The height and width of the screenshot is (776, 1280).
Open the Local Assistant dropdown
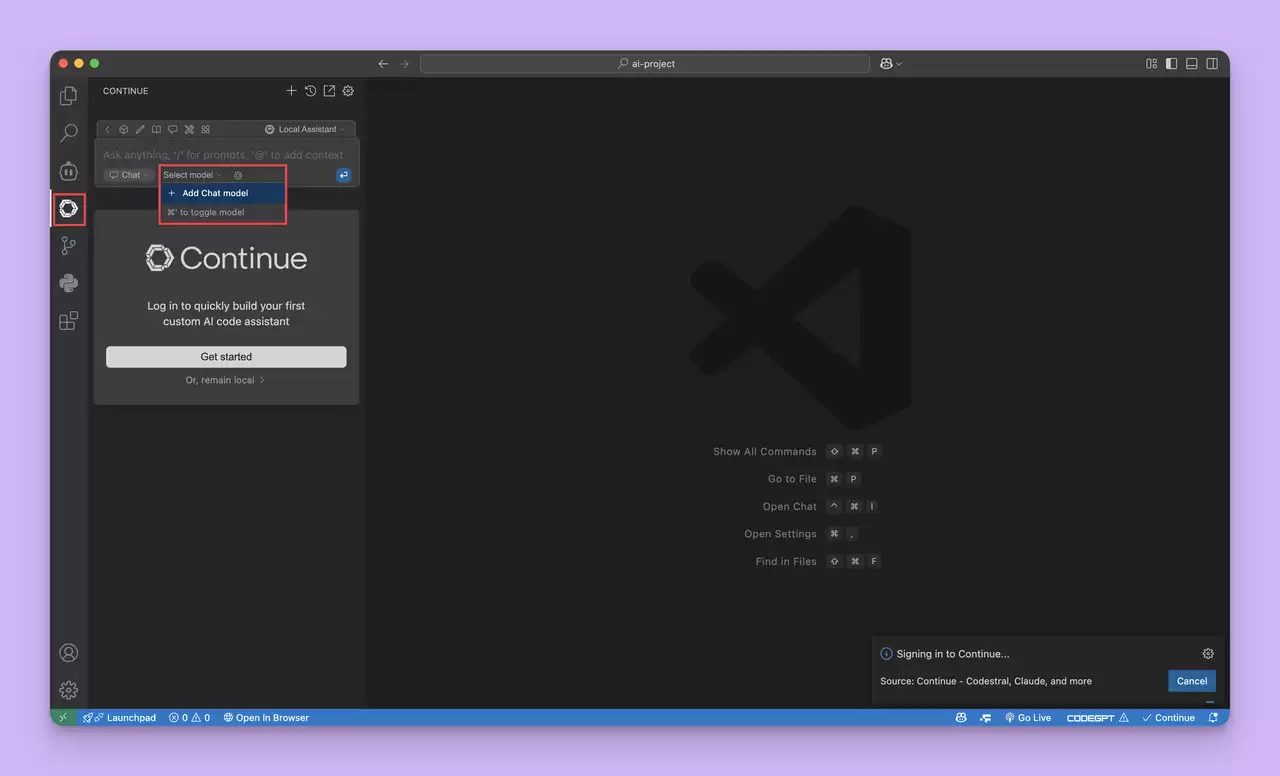305,129
